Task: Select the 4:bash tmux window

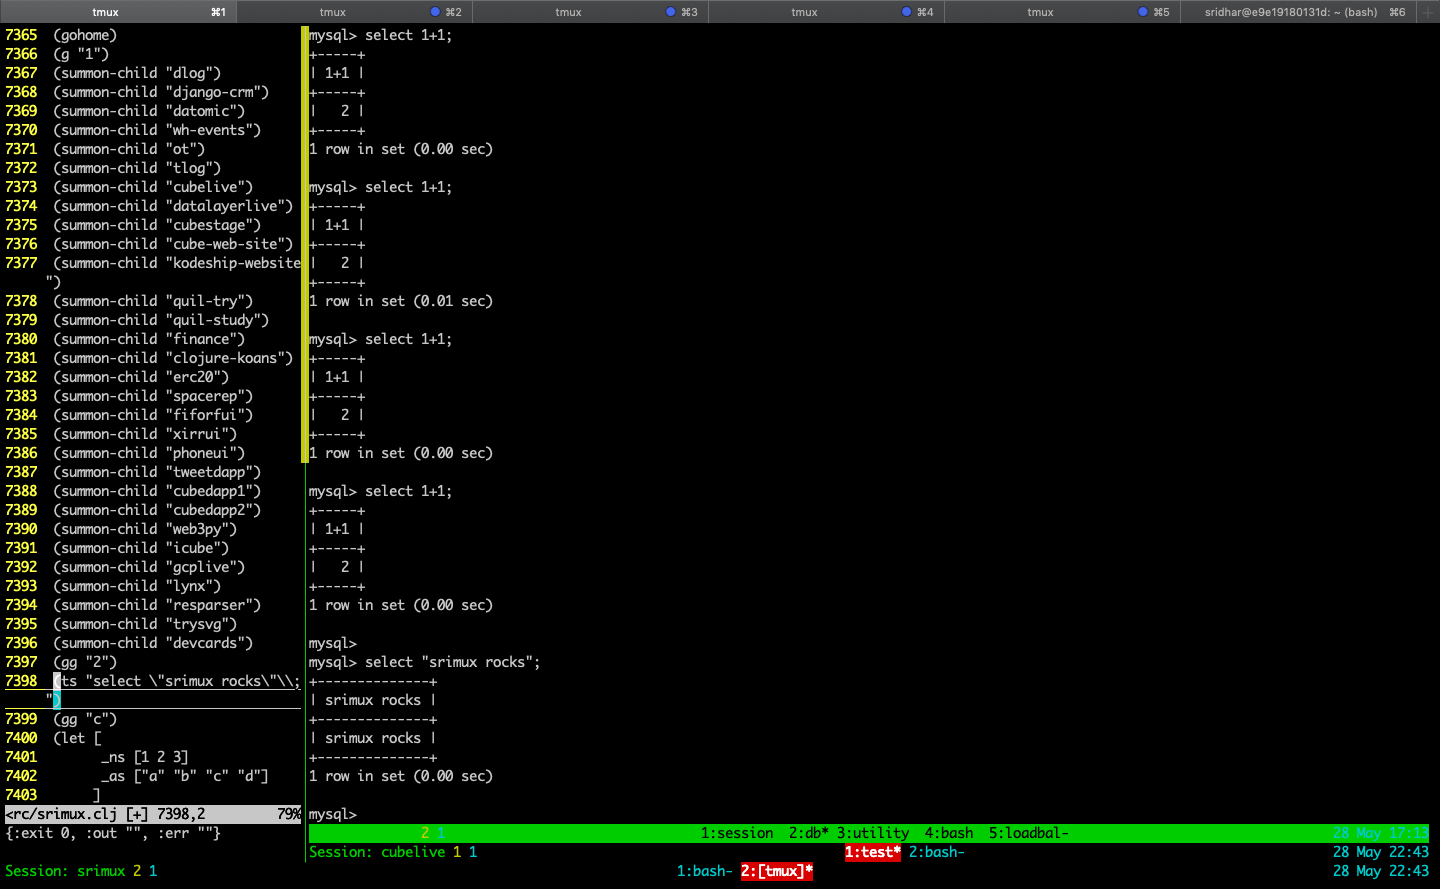Action: click(949, 833)
